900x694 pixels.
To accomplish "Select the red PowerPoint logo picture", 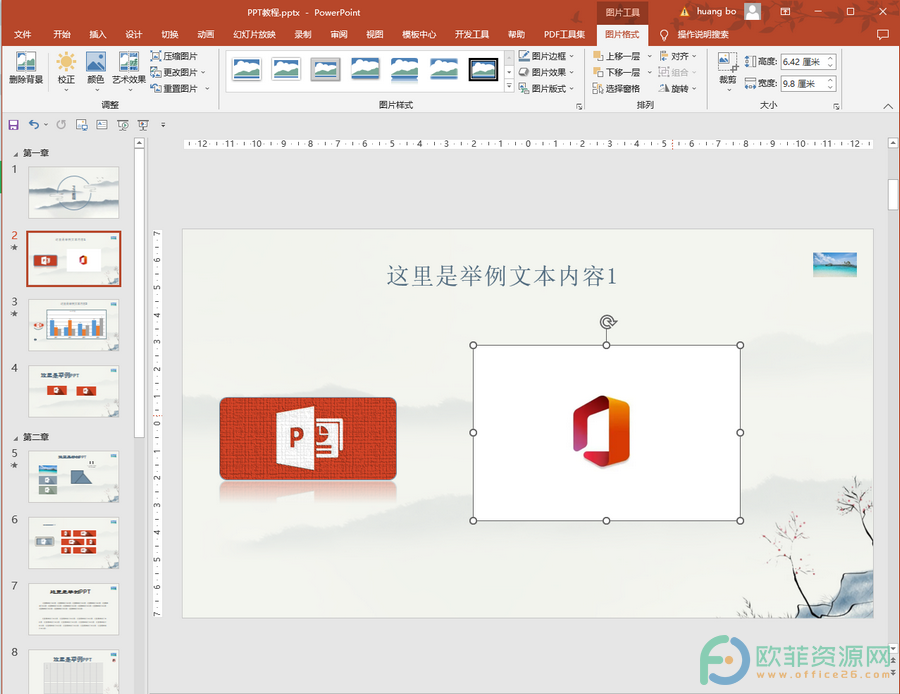I will (x=308, y=438).
